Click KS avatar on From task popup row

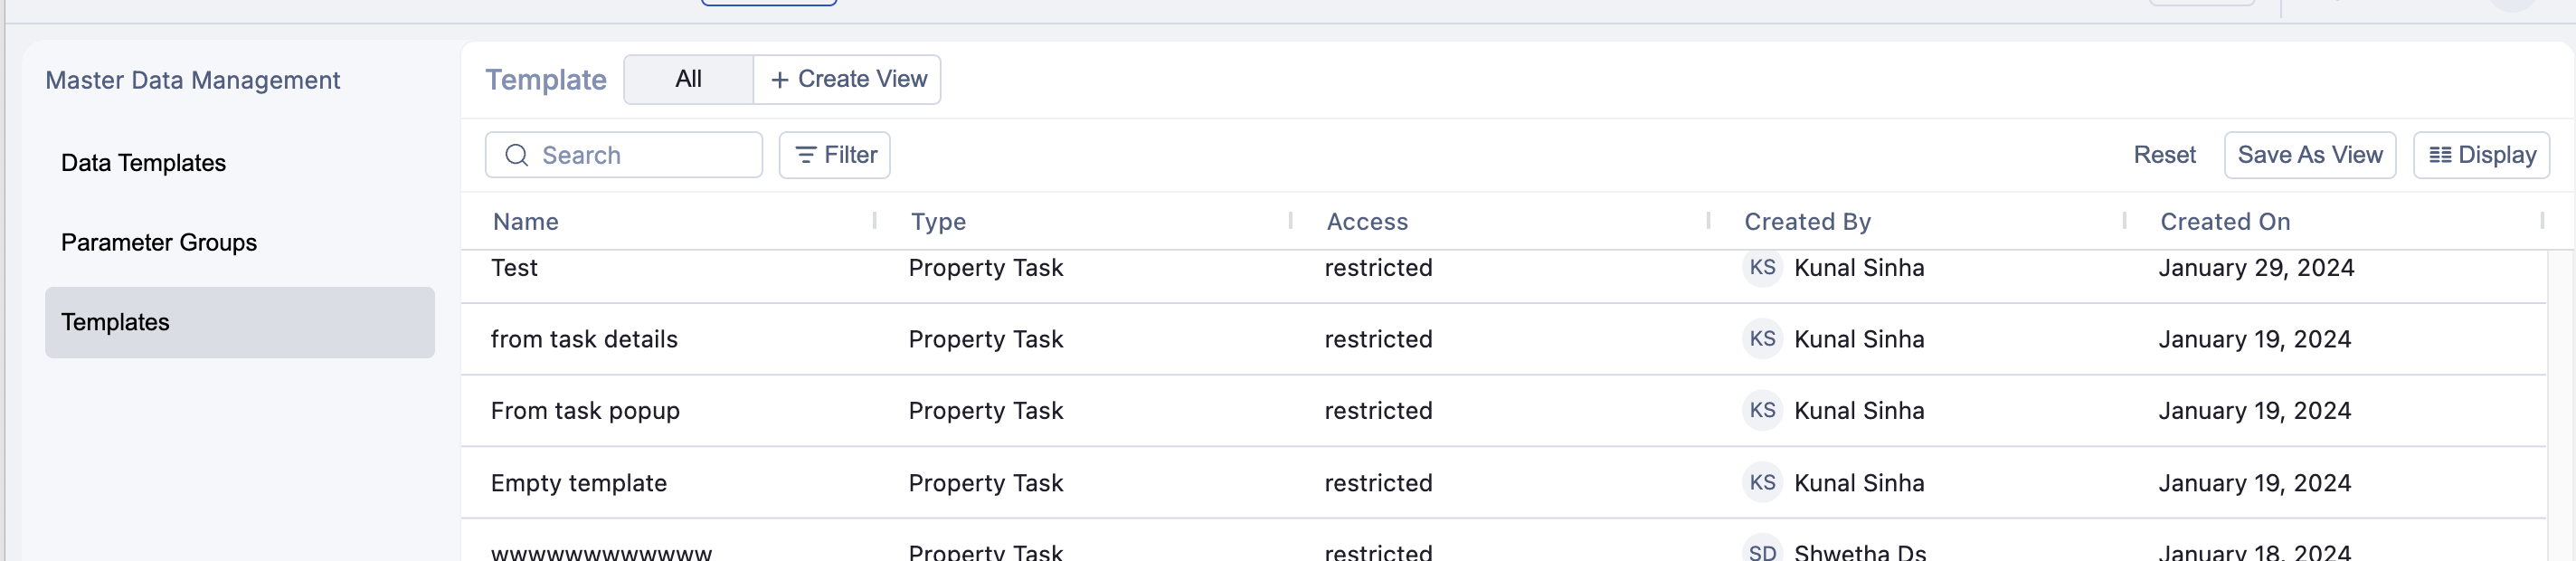click(x=1762, y=411)
